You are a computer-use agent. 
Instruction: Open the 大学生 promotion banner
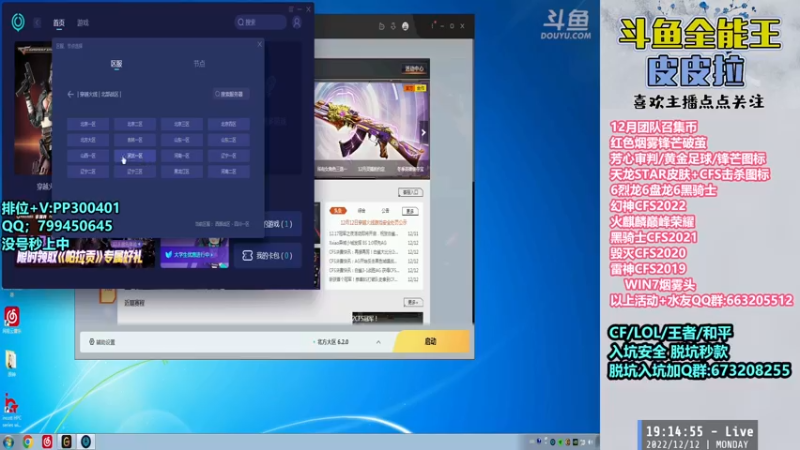(194, 253)
